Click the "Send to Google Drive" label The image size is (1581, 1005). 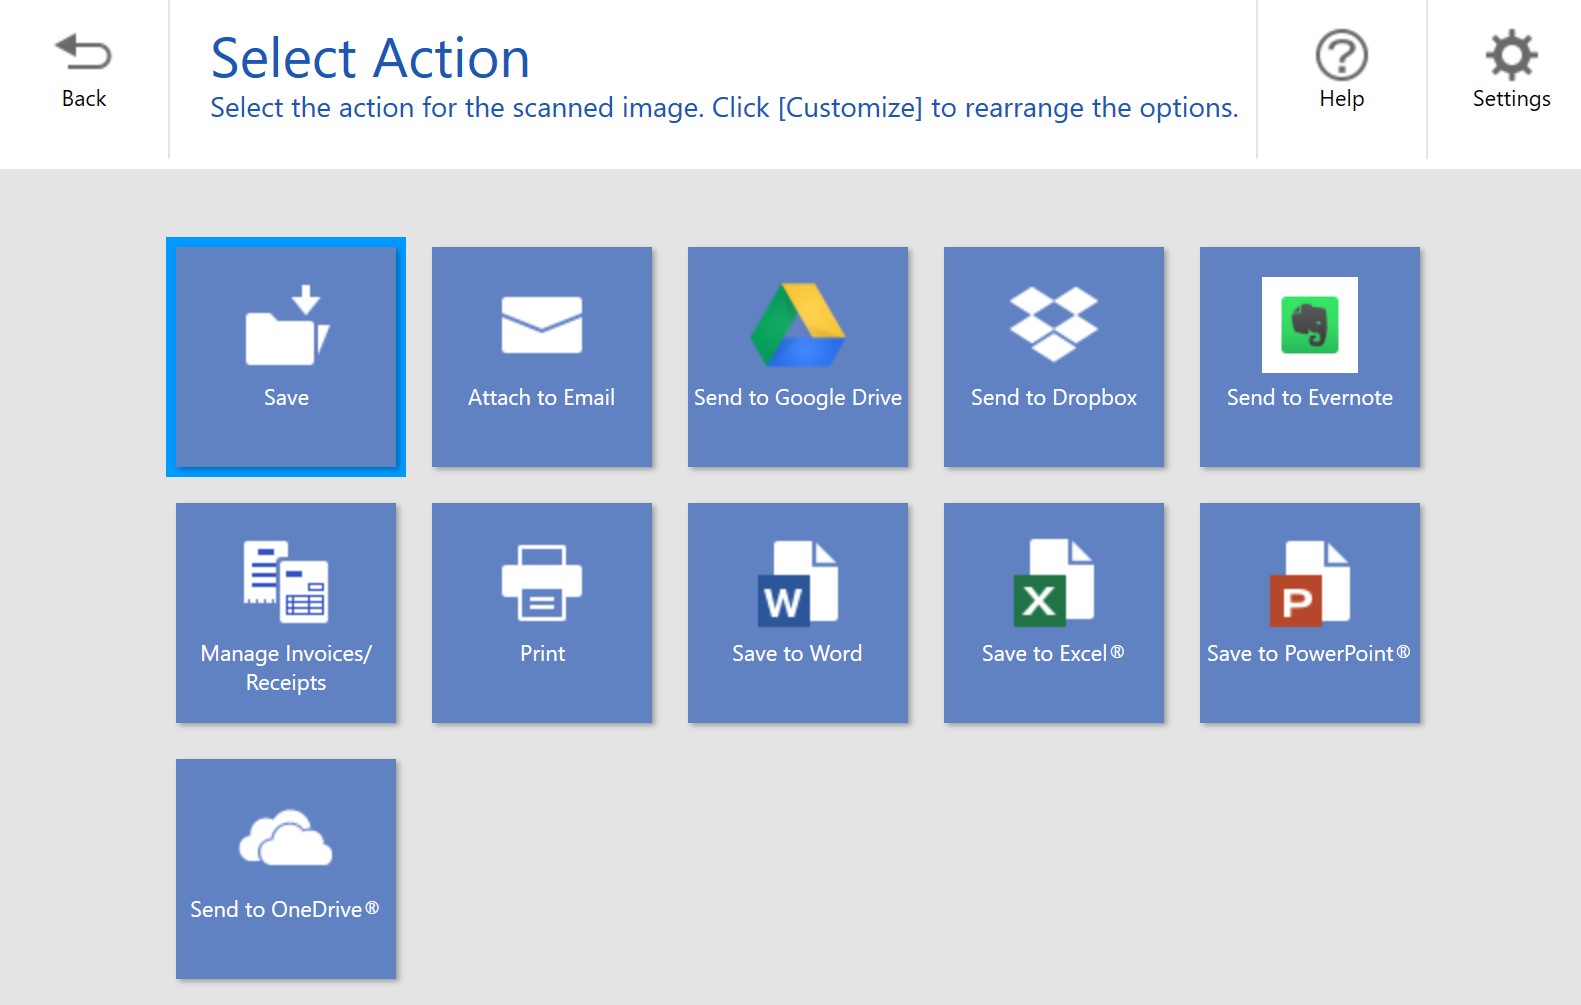pos(797,398)
